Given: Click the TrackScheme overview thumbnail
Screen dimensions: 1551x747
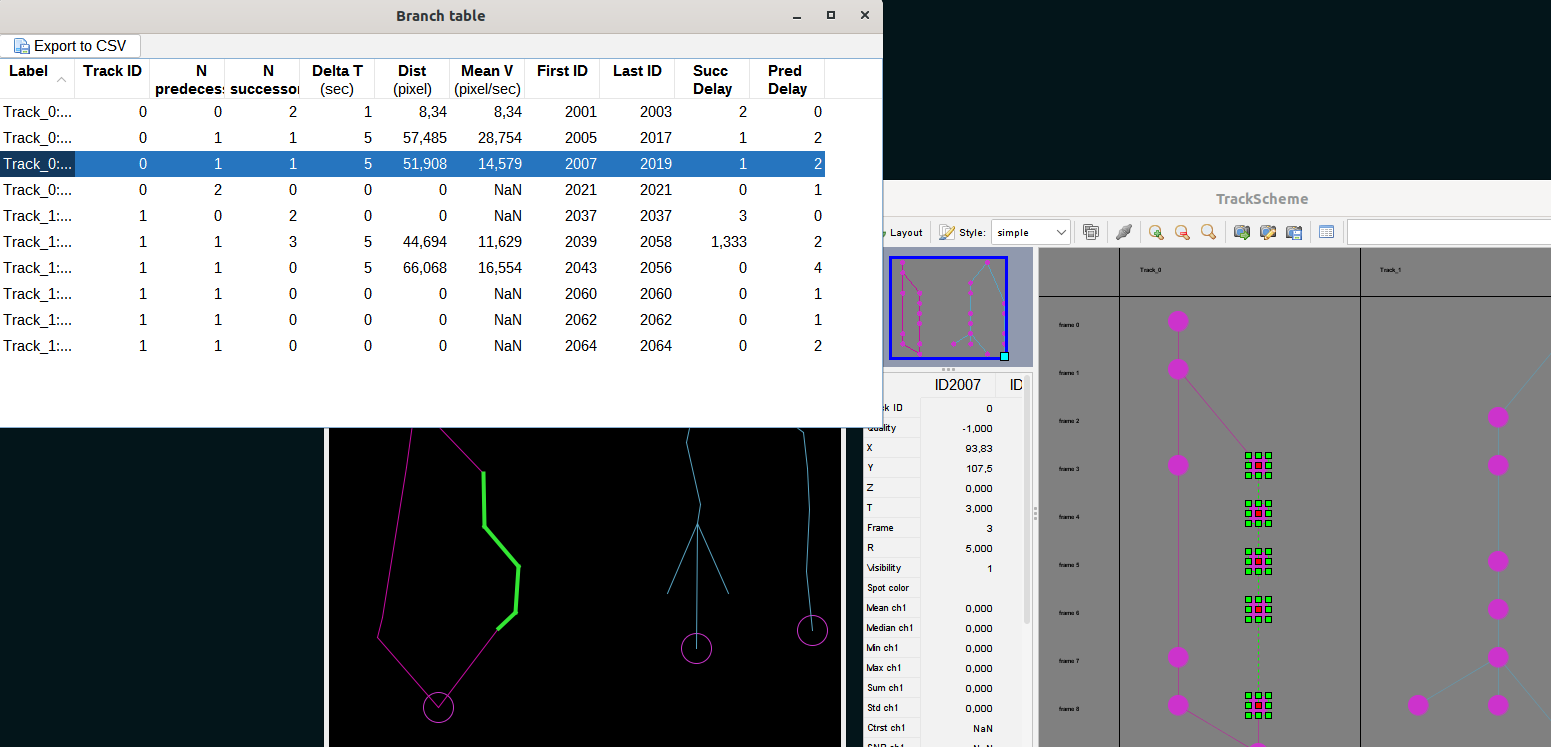Looking at the screenshot, I should tap(948, 307).
